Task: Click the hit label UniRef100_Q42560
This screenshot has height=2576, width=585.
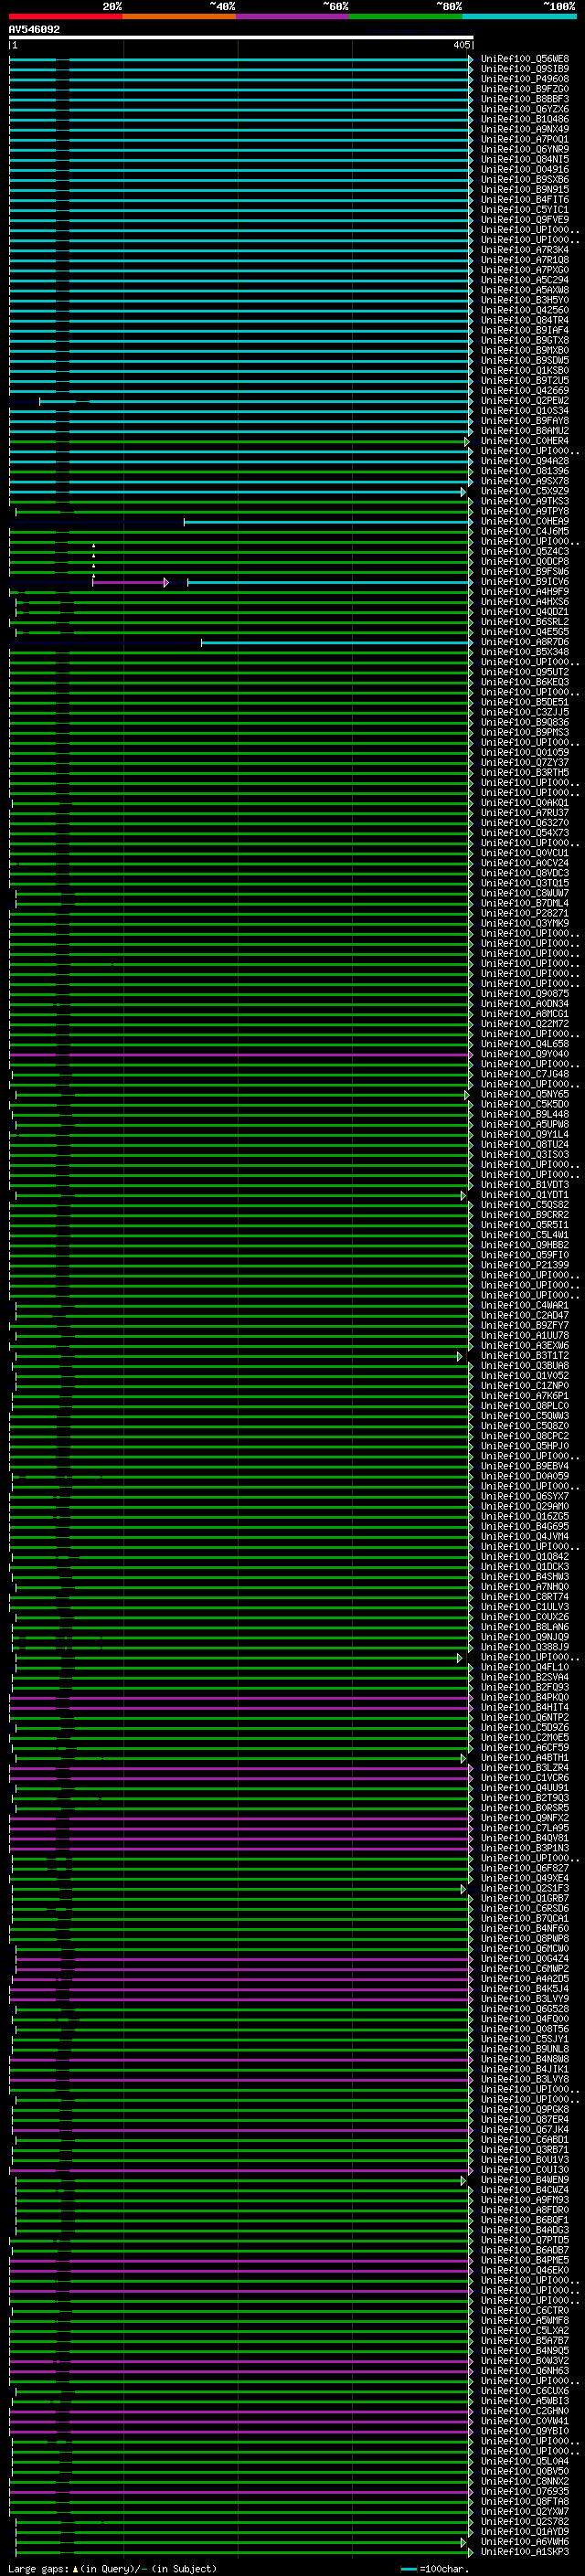Action: coord(525,310)
